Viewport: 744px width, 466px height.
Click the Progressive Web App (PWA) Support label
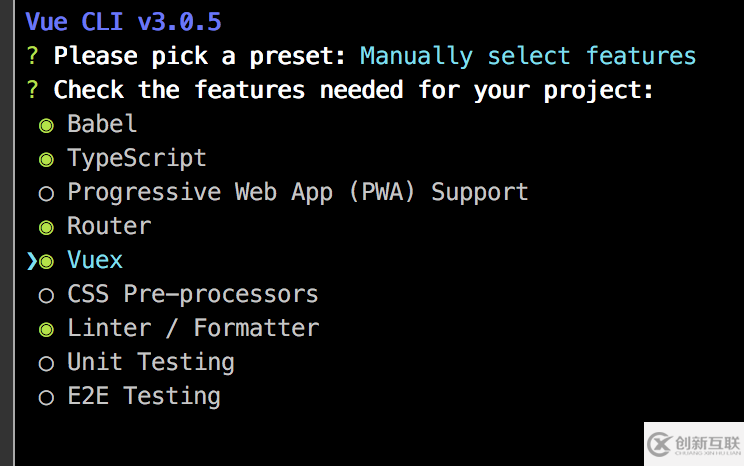pos(297,192)
